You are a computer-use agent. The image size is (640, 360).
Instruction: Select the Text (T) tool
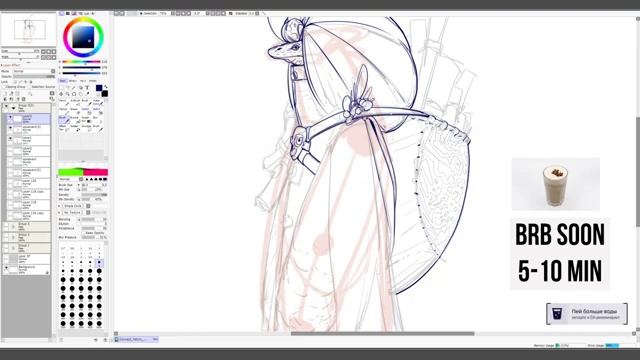[x=87, y=88]
